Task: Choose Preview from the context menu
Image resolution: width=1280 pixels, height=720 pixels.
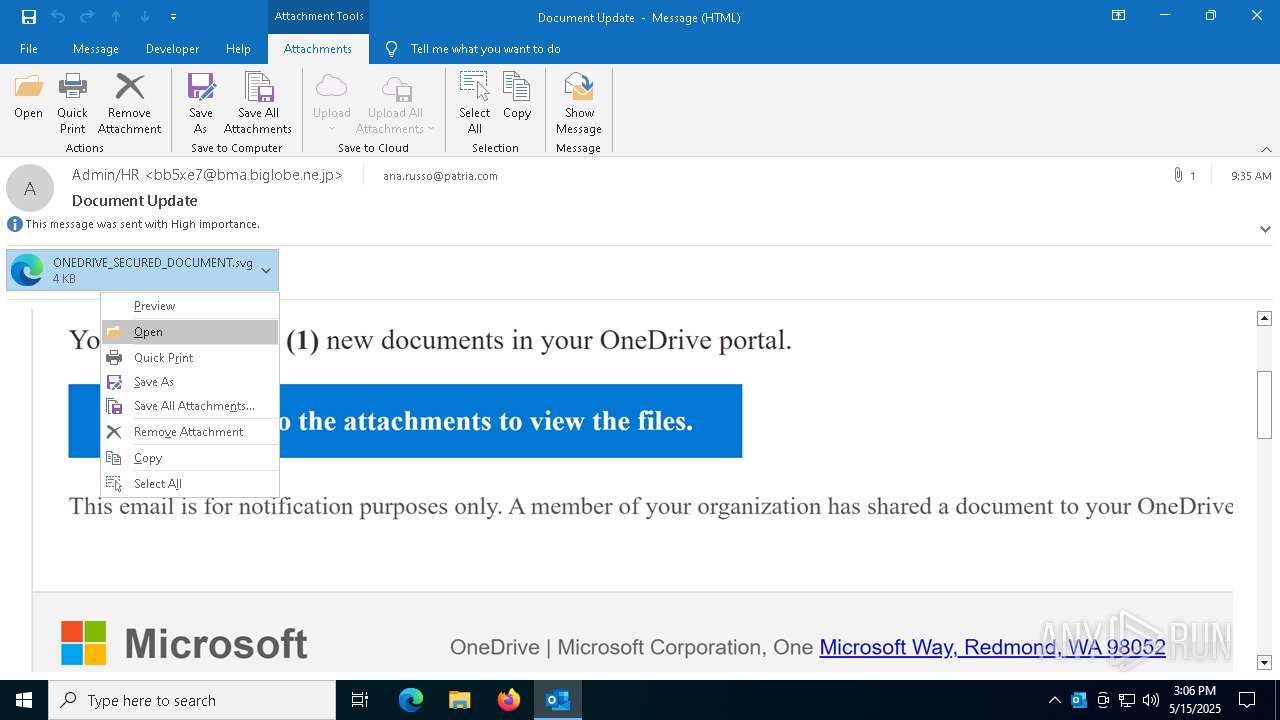Action: coord(190,306)
